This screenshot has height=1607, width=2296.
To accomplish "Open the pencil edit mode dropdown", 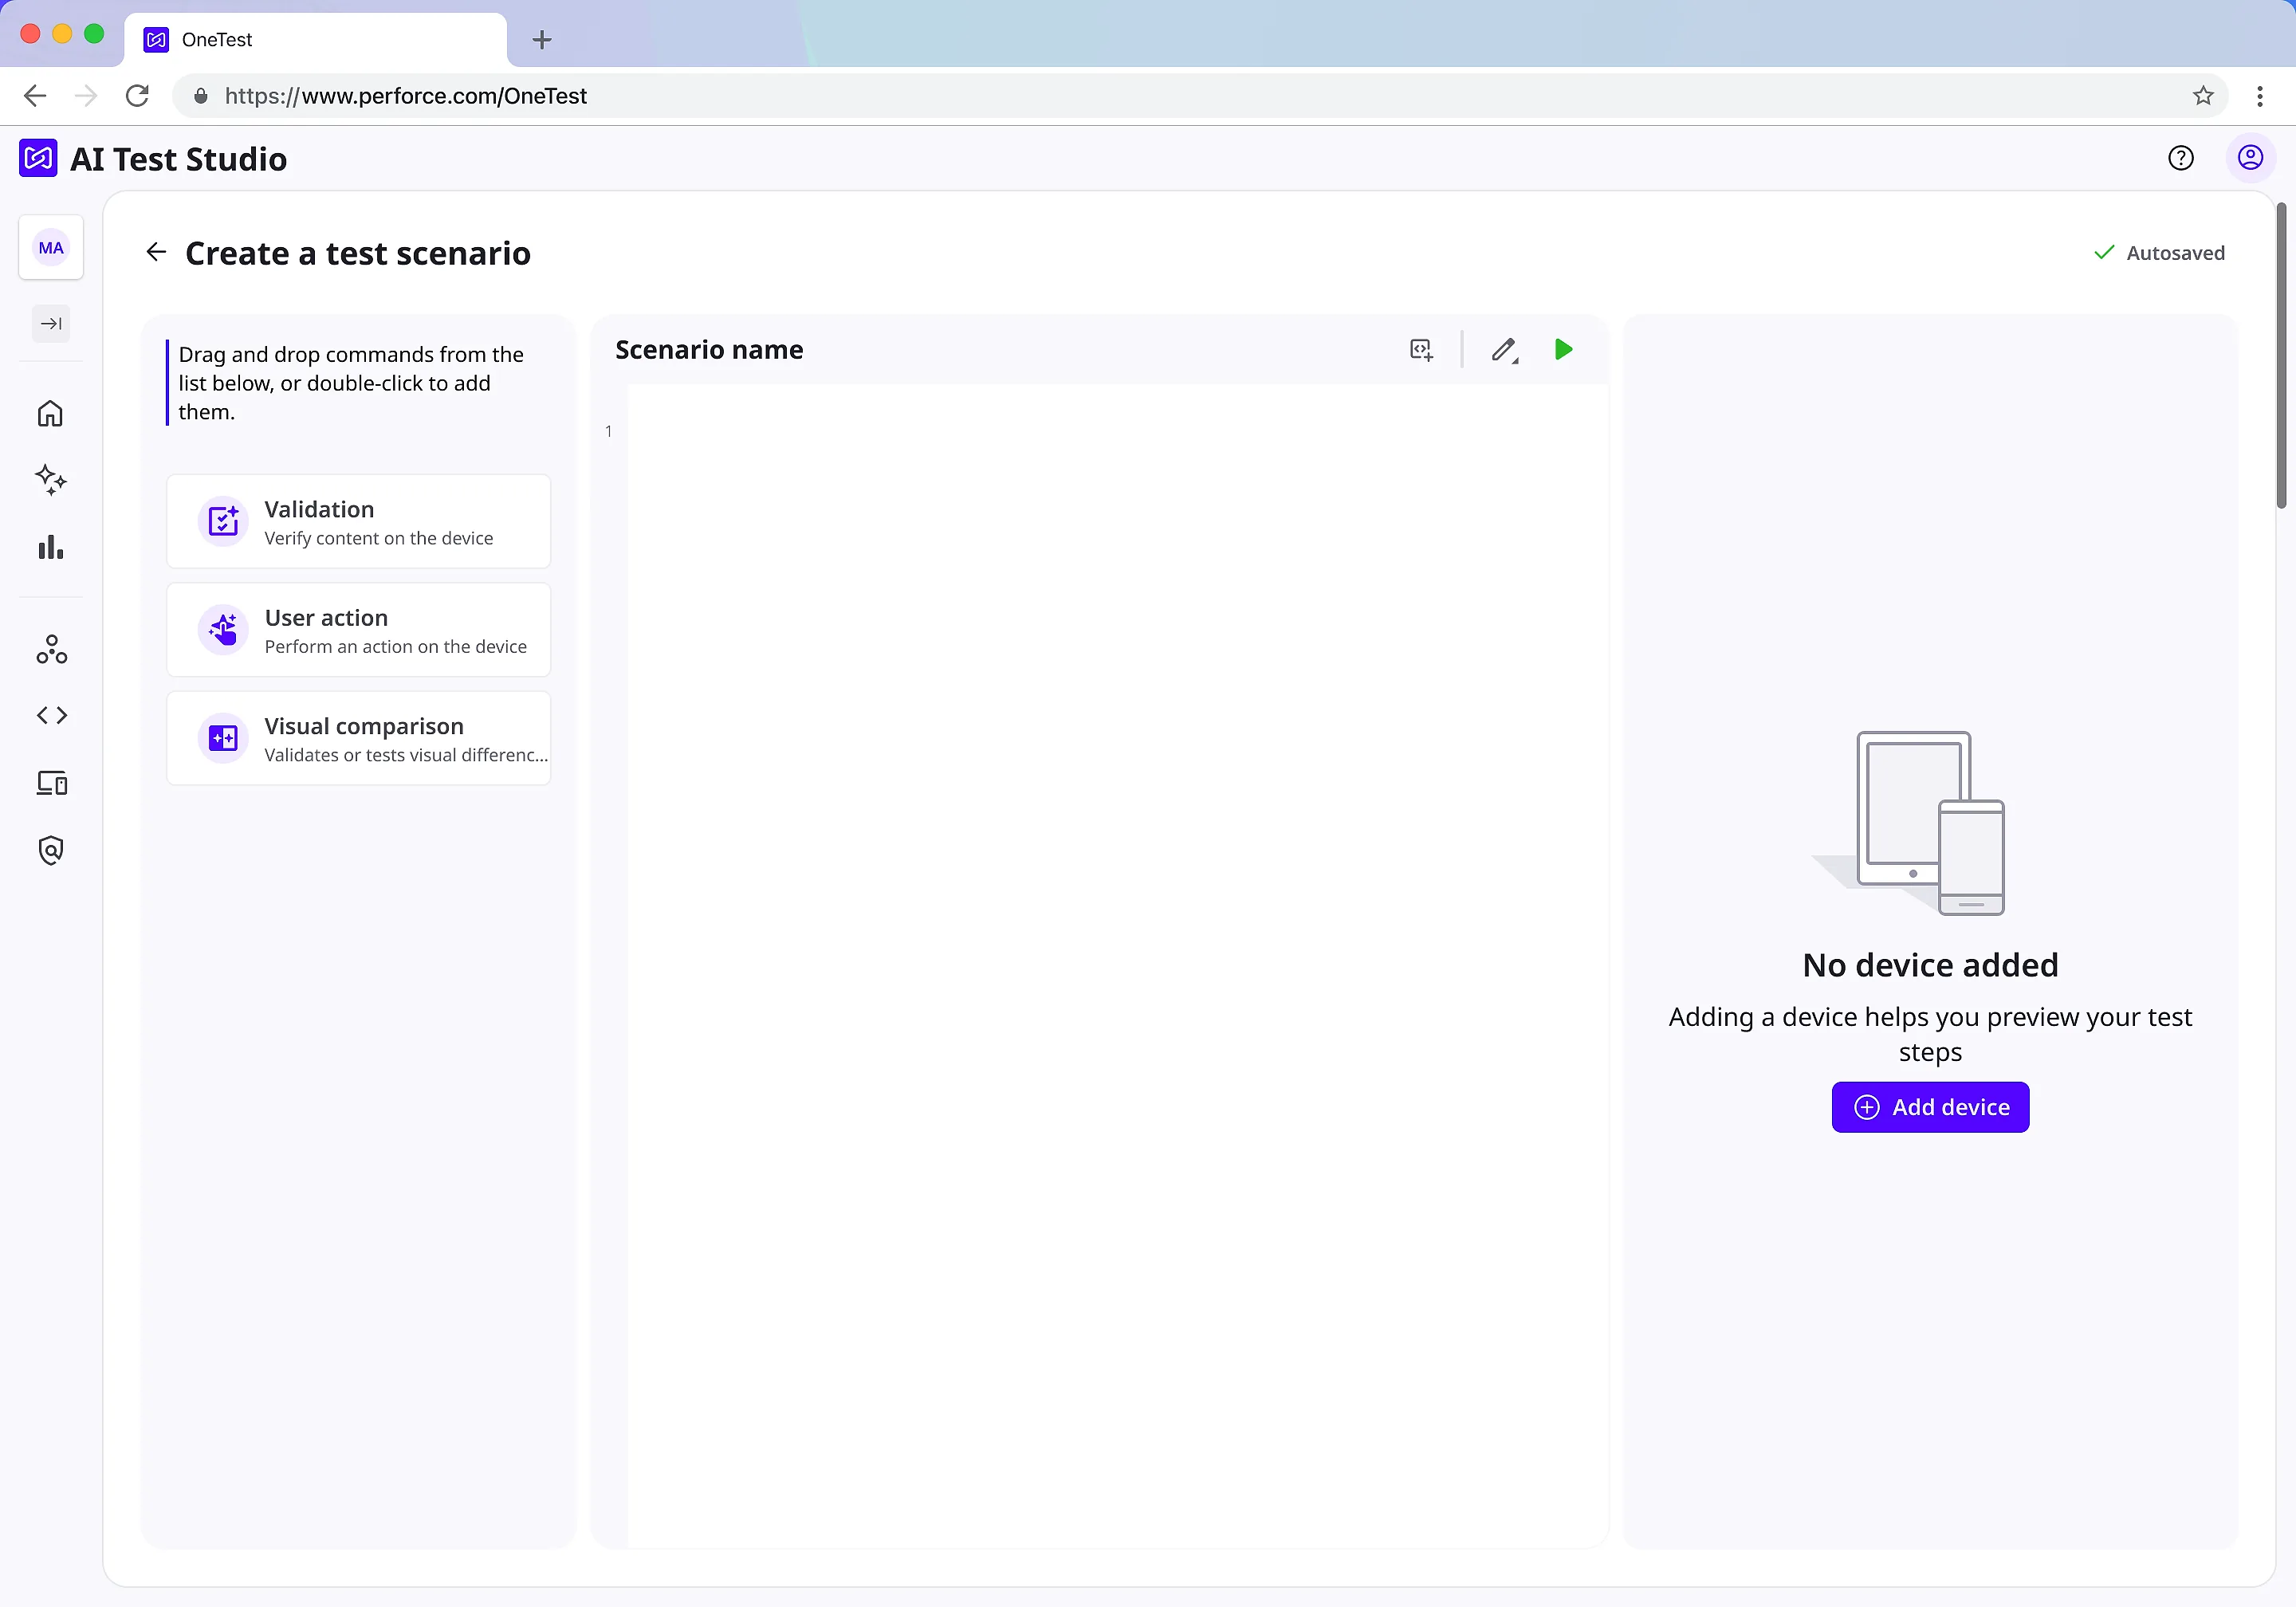I will pyautogui.click(x=1505, y=350).
